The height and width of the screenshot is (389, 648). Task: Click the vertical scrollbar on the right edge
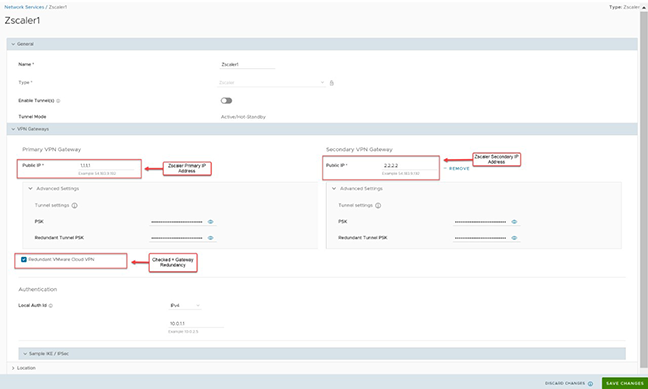(644, 190)
